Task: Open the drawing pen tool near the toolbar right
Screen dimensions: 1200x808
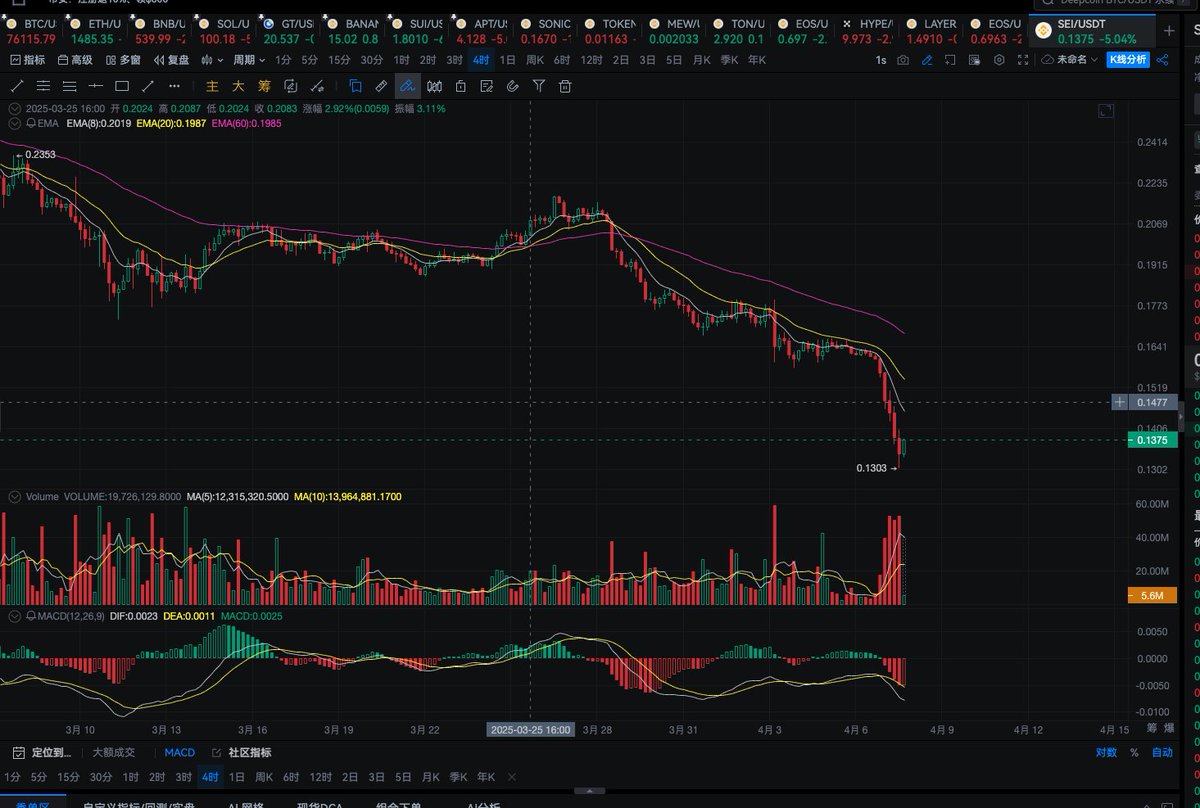Action: (x=926, y=59)
